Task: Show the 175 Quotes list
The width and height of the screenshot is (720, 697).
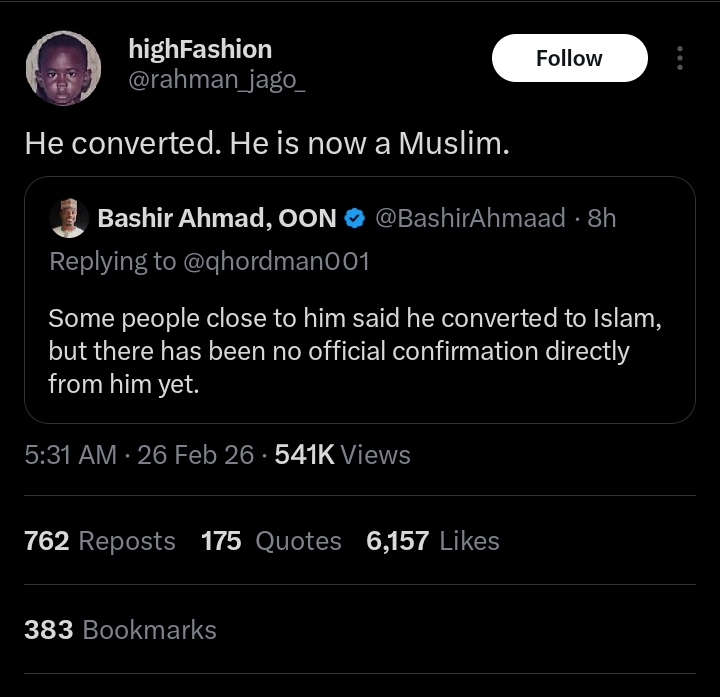Action: tap(271, 541)
